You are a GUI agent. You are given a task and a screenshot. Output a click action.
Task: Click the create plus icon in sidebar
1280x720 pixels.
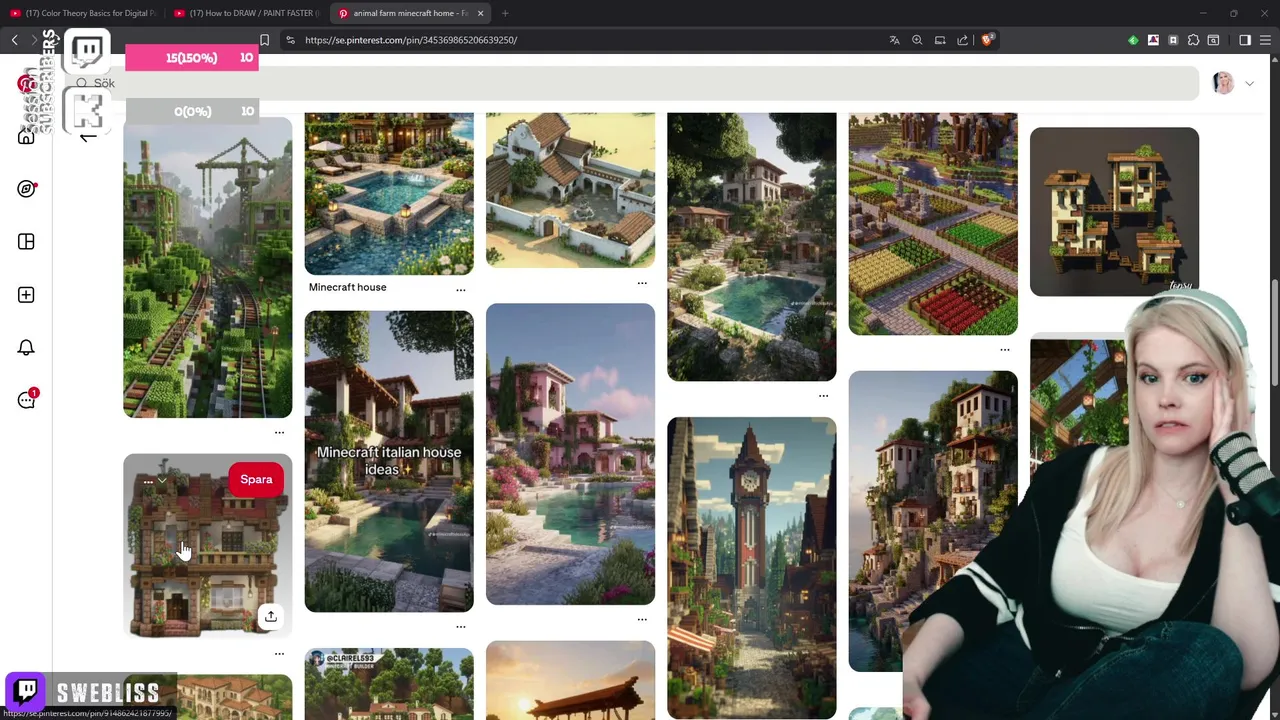click(26, 294)
